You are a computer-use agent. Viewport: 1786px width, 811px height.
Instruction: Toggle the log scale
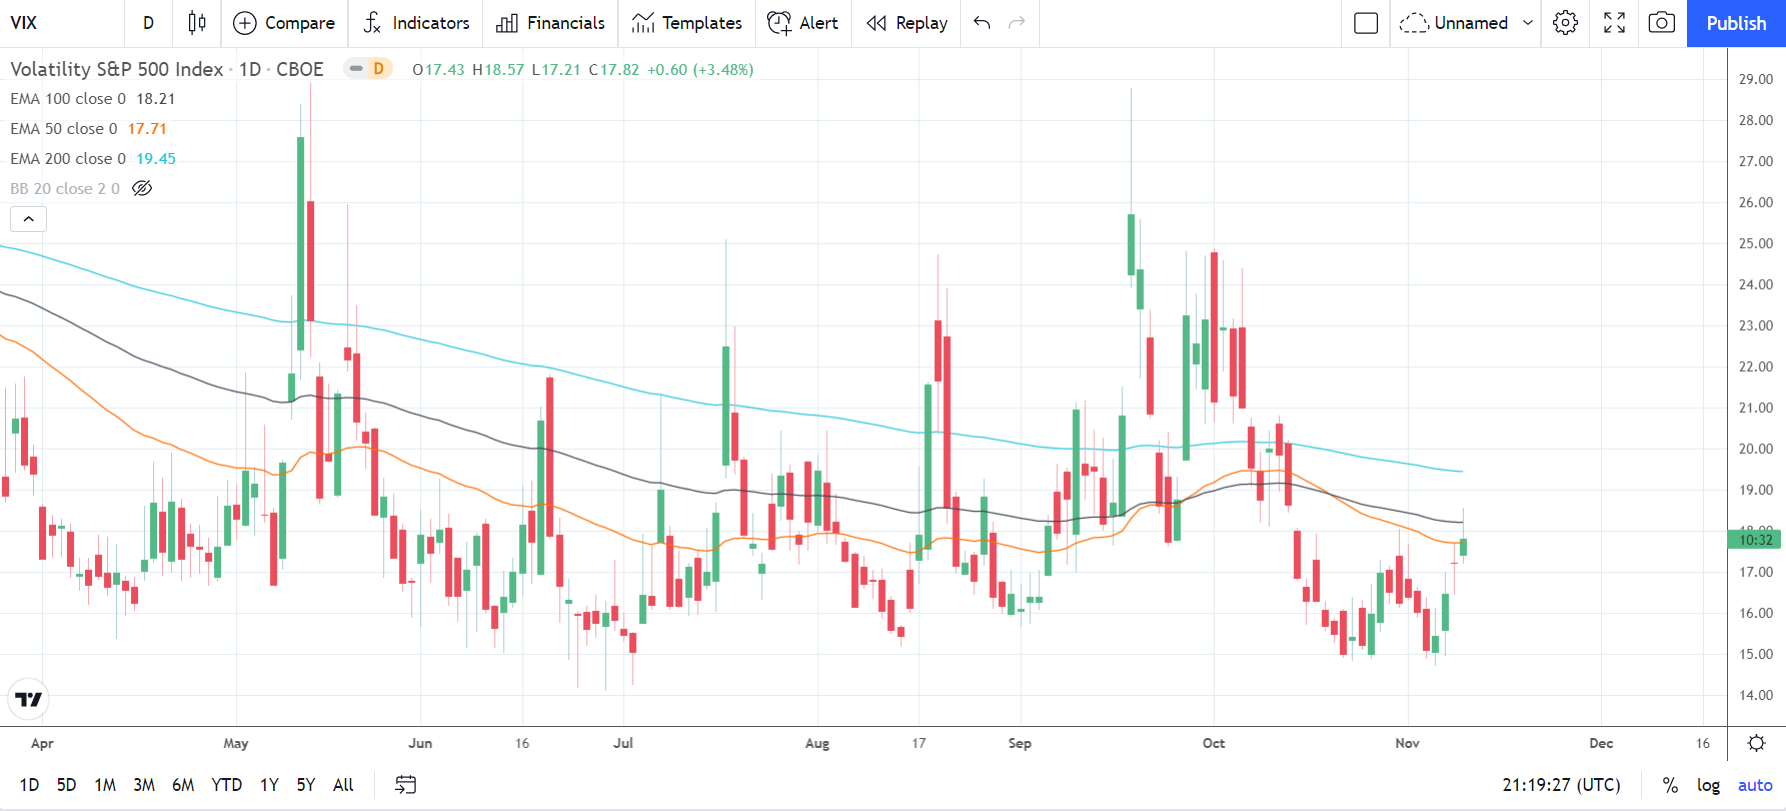click(x=1708, y=785)
